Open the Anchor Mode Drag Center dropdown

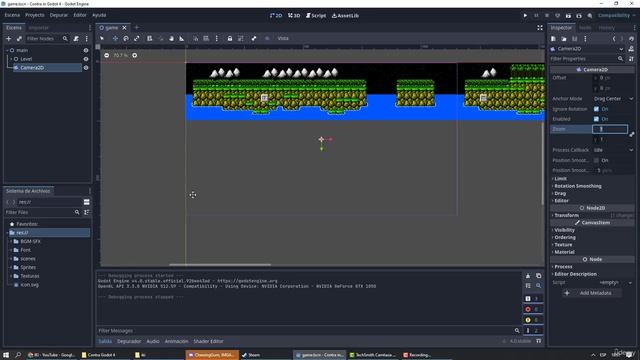tap(613, 99)
